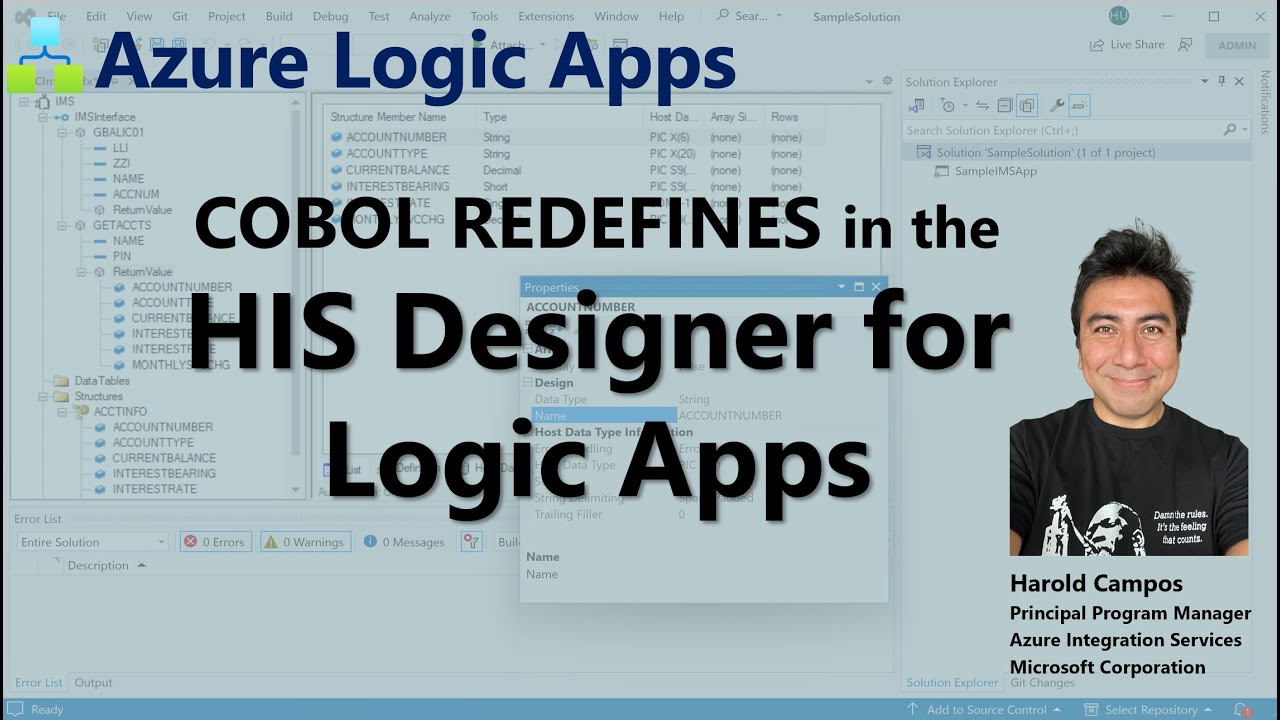This screenshot has width=1280, height=720.
Task: Open search options dropdown in Solution Explorer
Action: click(x=1245, y=130)
